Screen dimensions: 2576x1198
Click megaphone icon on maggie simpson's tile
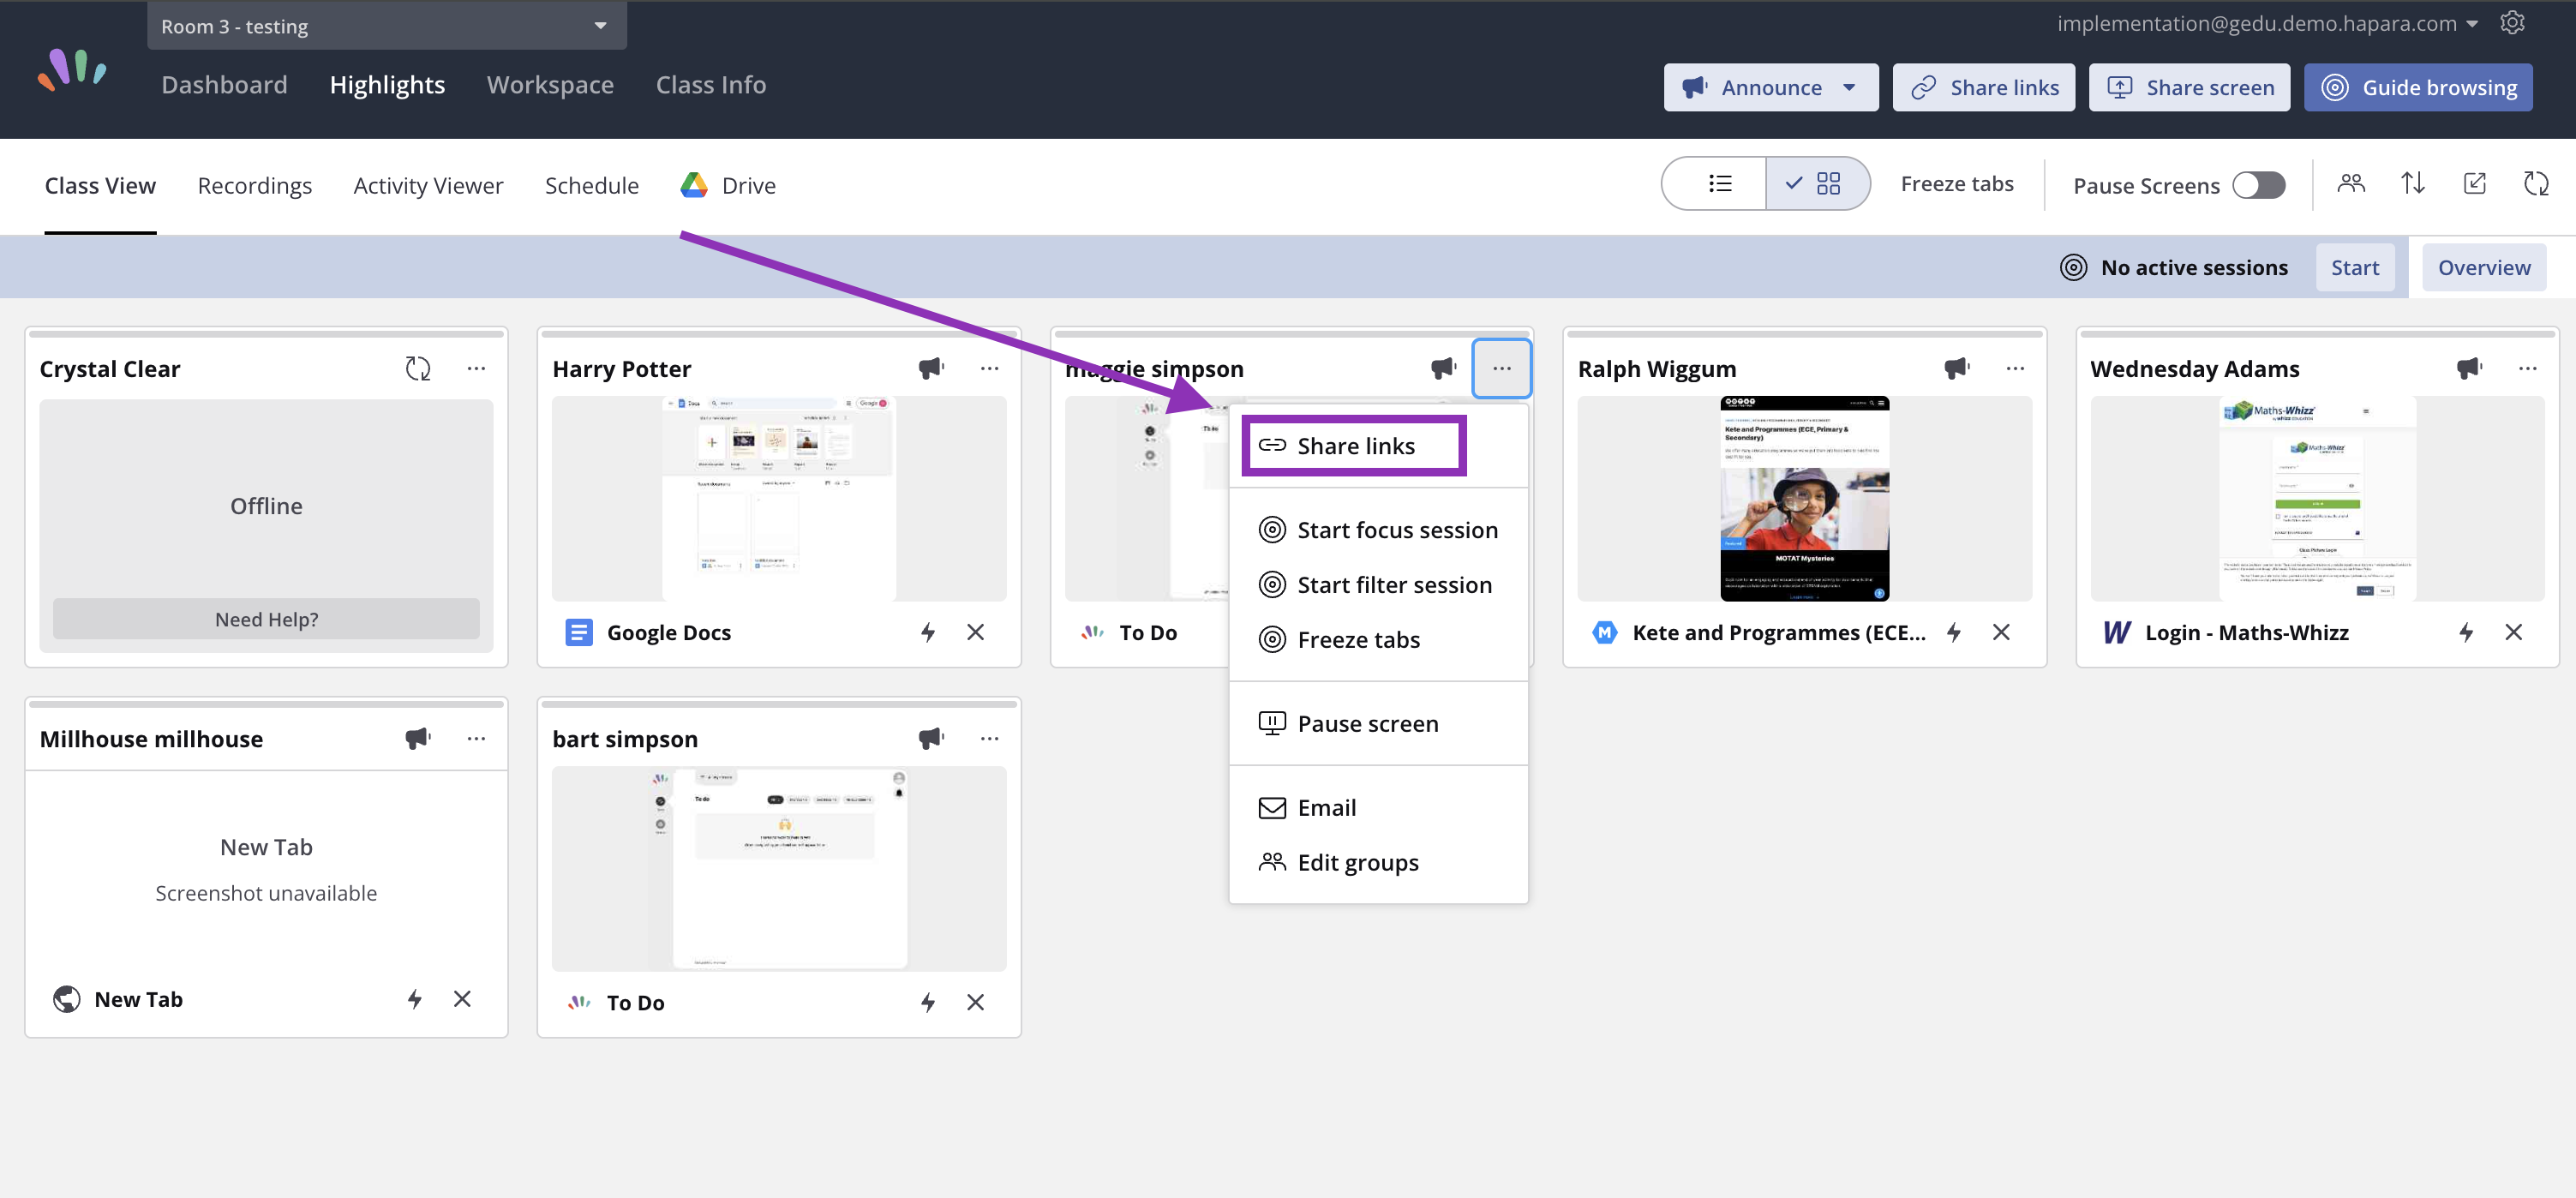pyautogui.click(x=1443, y=368)
